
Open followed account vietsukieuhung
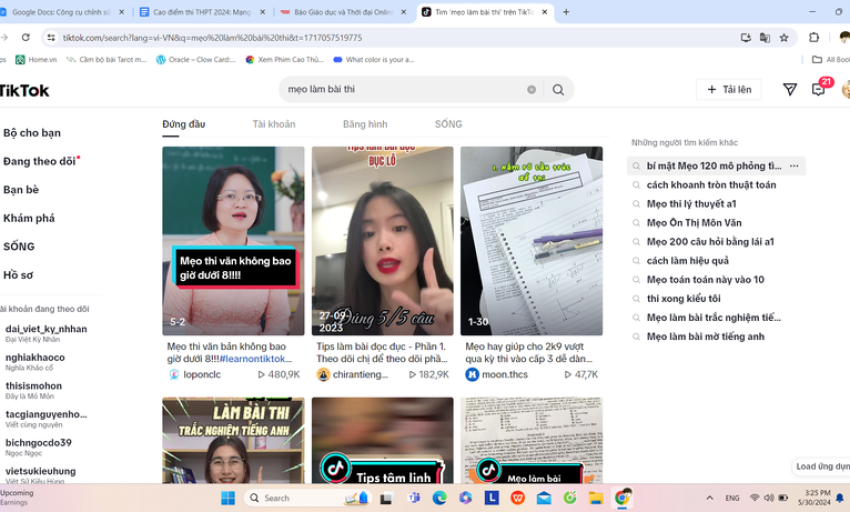[x=41, y=475]
